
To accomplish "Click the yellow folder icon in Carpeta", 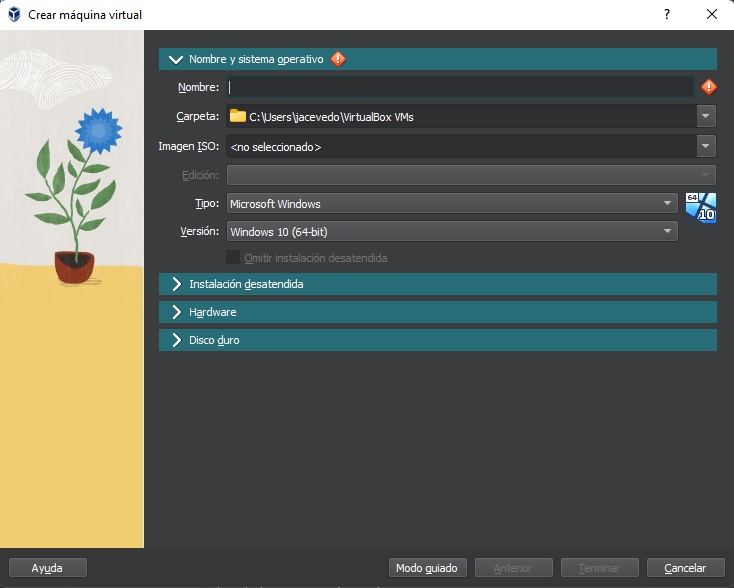I will [237, 116].
